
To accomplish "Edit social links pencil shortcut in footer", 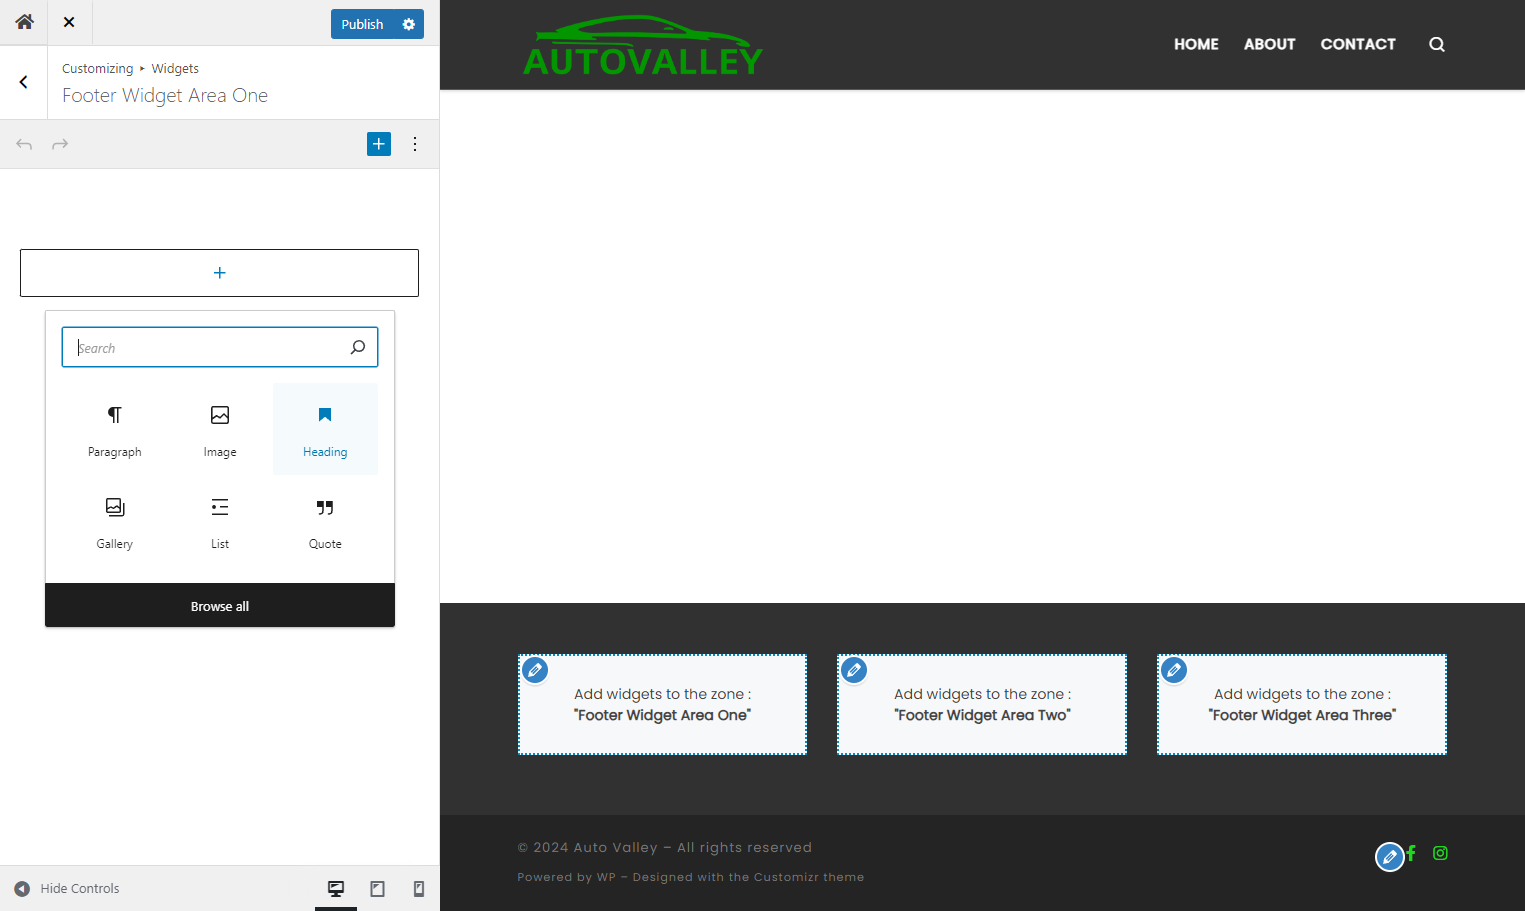I will pos(1390,857).
